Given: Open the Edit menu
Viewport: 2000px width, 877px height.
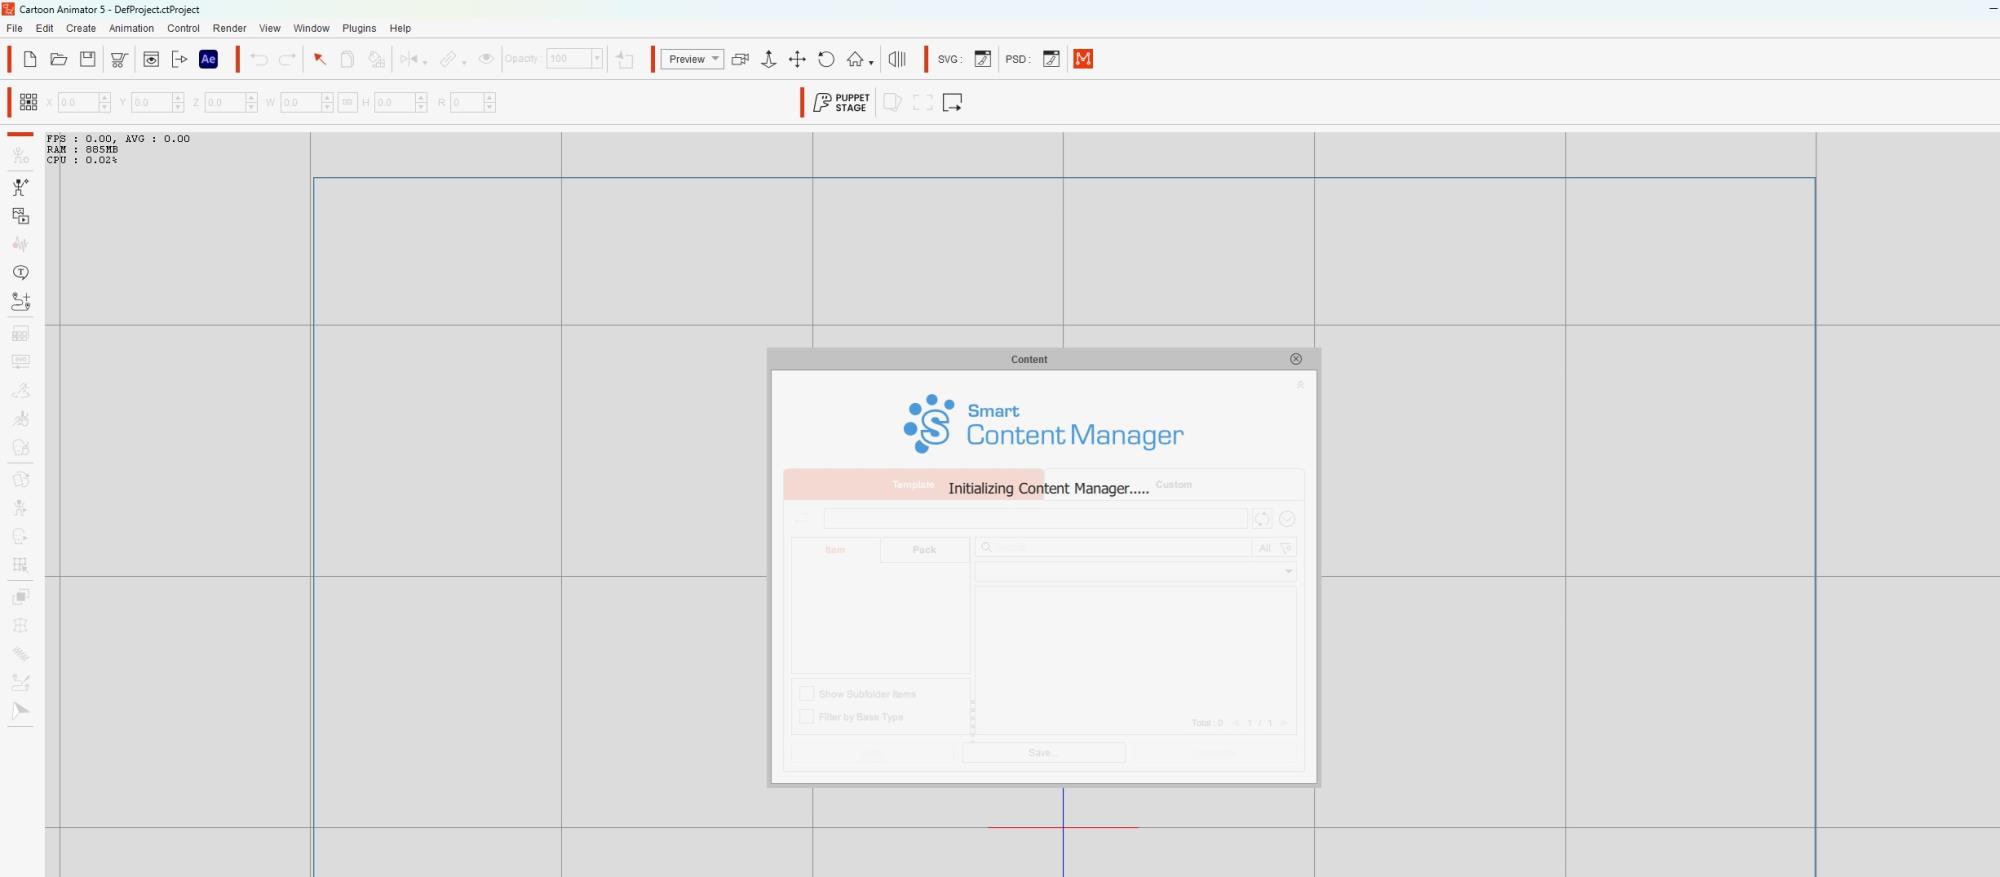Looking at the screenshot, I should pos(44,28).
